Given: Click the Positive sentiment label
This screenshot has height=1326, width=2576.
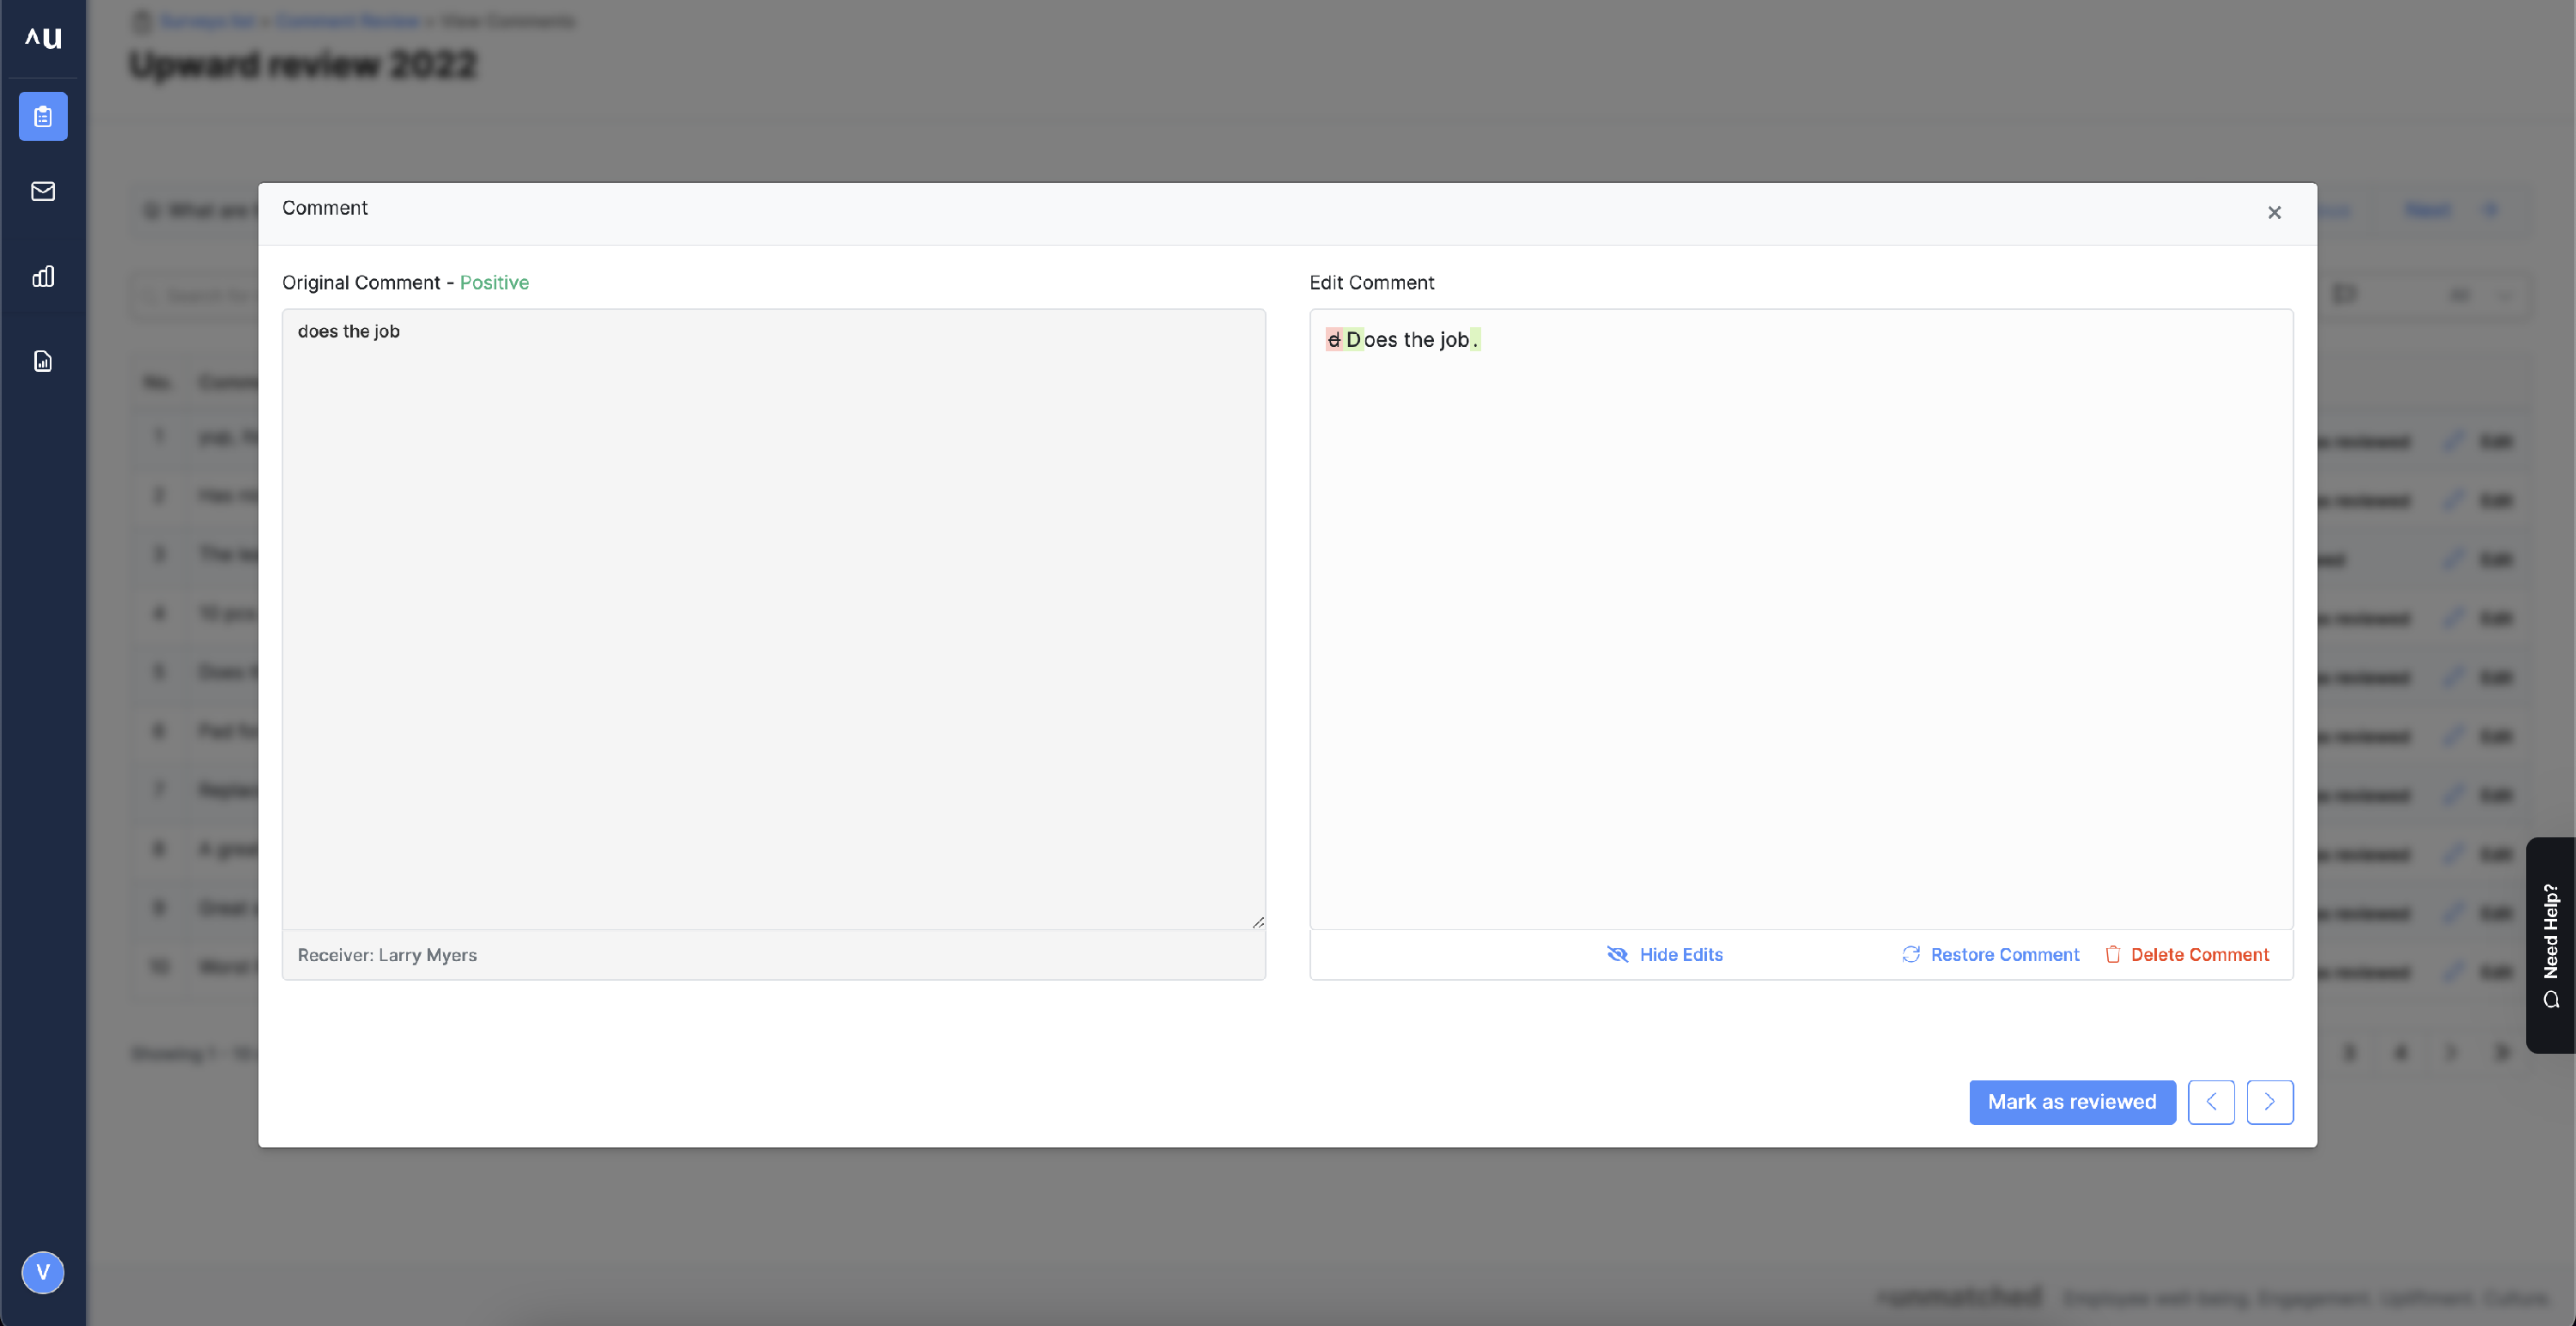Looking at the screenshot, I should click(494, 282).
